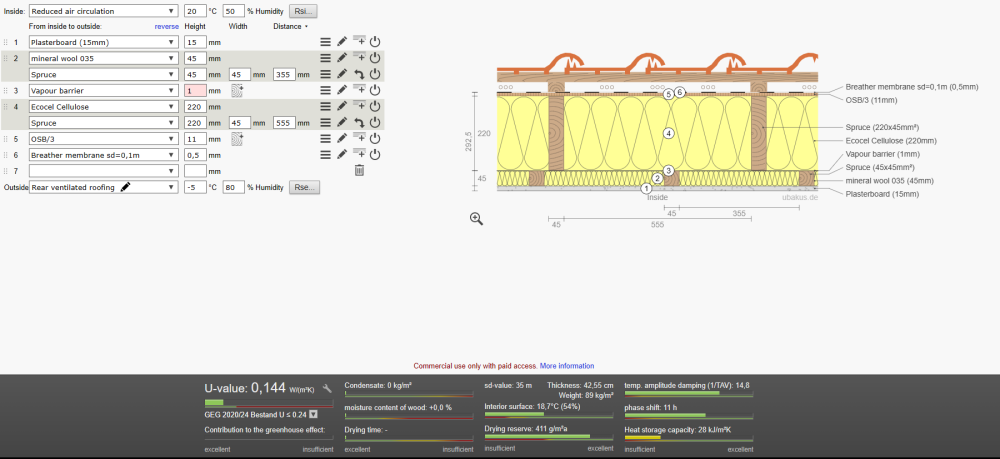Add a layer after Vapour barrier
The height and width of the screenshot is (459, 1000).
(x=359, y=90)
